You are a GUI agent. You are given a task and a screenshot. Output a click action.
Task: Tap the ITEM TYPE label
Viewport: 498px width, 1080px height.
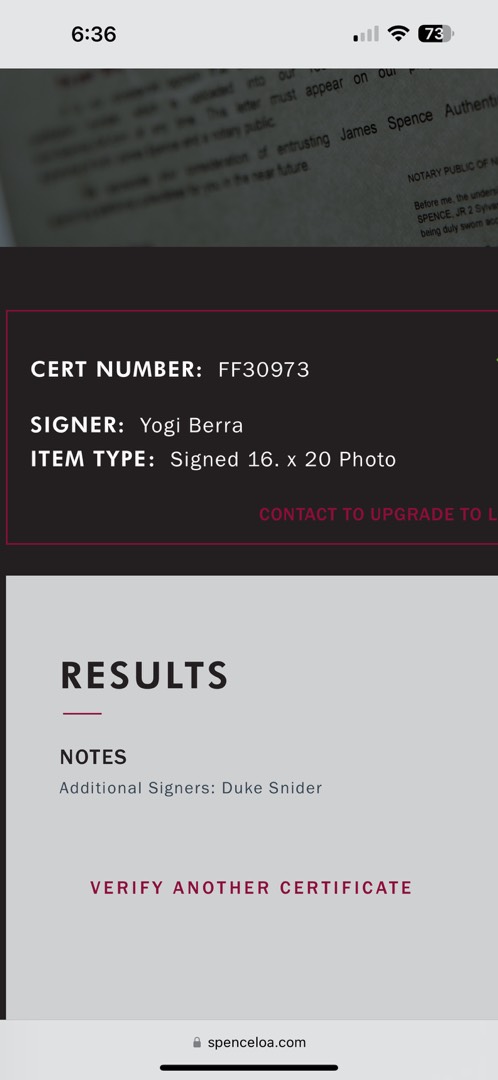tap(93, 459)
